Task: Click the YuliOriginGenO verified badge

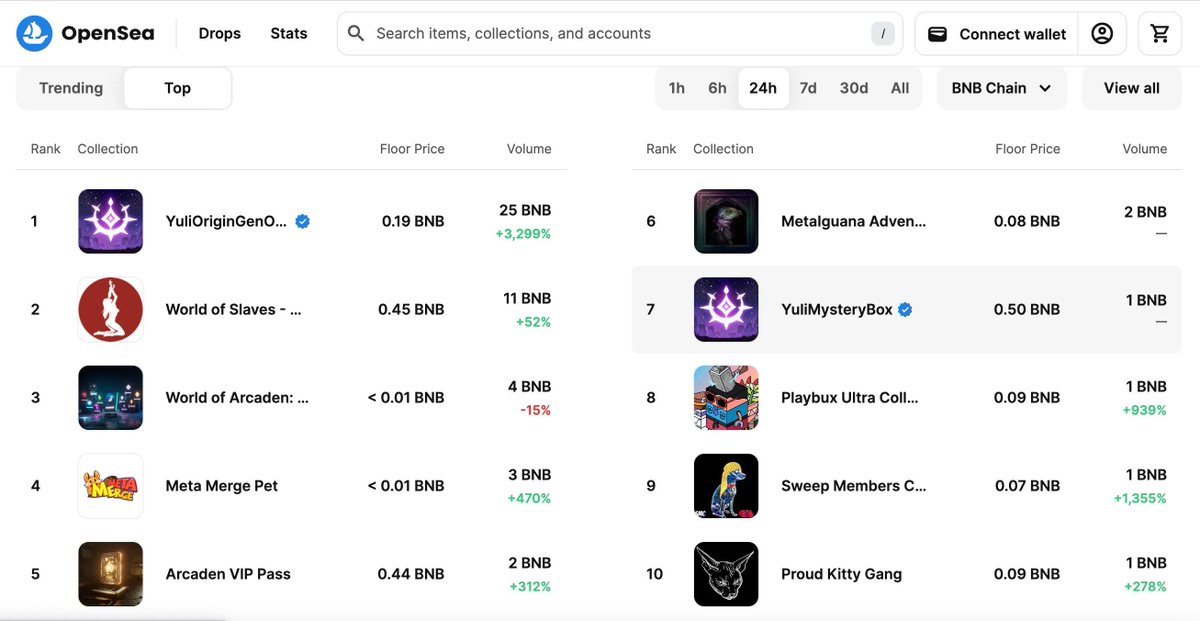Action: pos(302,221)
